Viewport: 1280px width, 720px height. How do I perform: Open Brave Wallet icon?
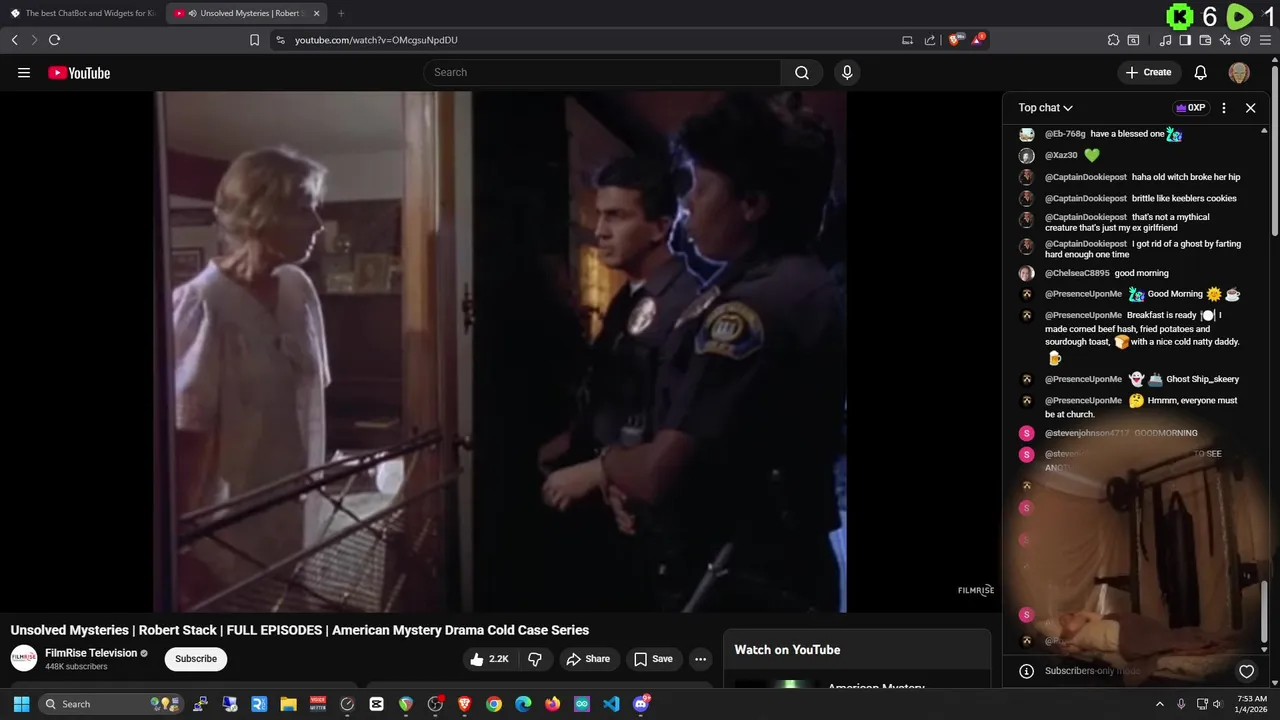click(x=1205, y=40)
